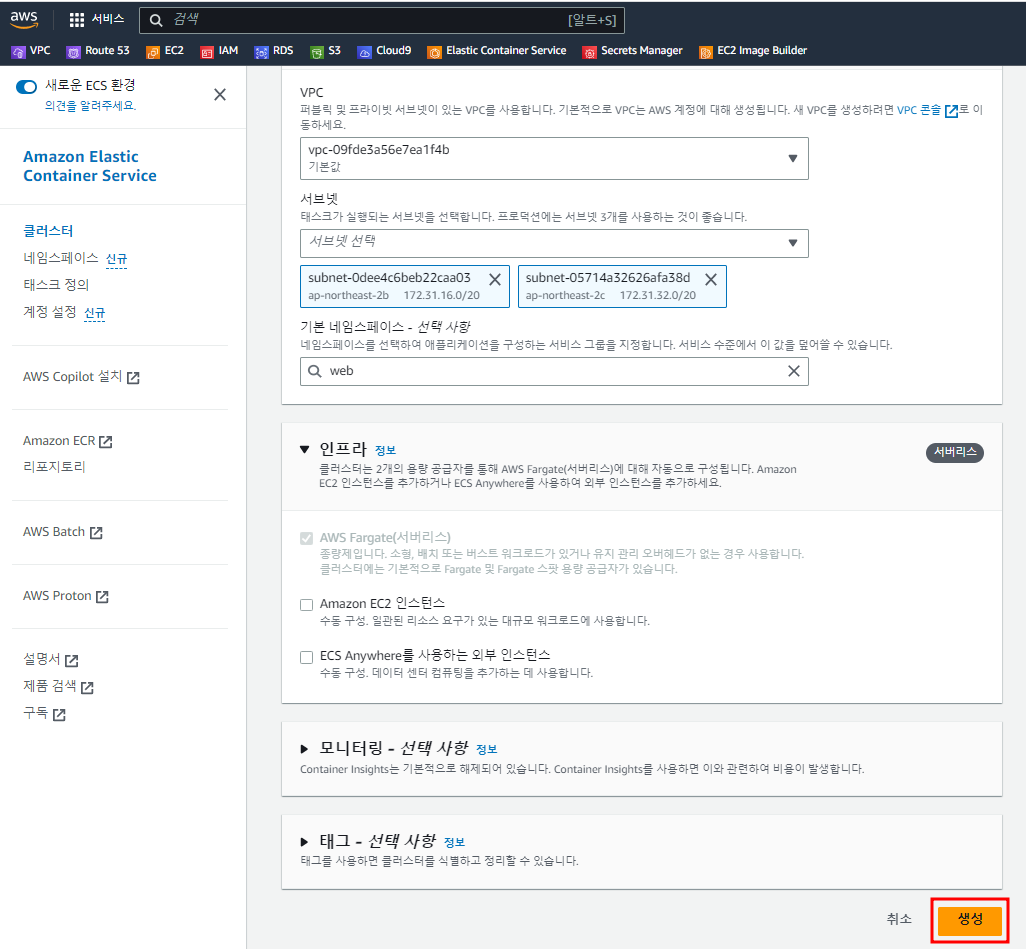
Task: Close the ECS side navigation panel
Action: [220, 94]
